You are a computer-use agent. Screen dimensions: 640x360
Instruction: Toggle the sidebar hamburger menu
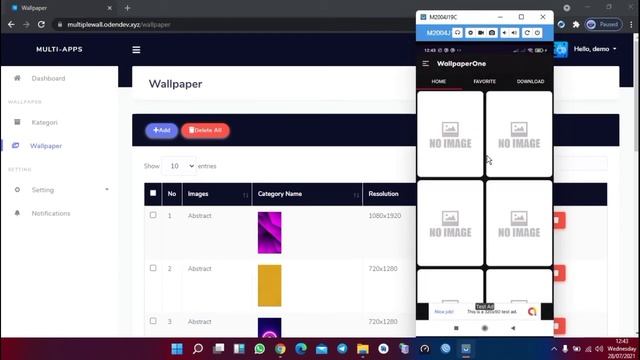click(136, 50)
